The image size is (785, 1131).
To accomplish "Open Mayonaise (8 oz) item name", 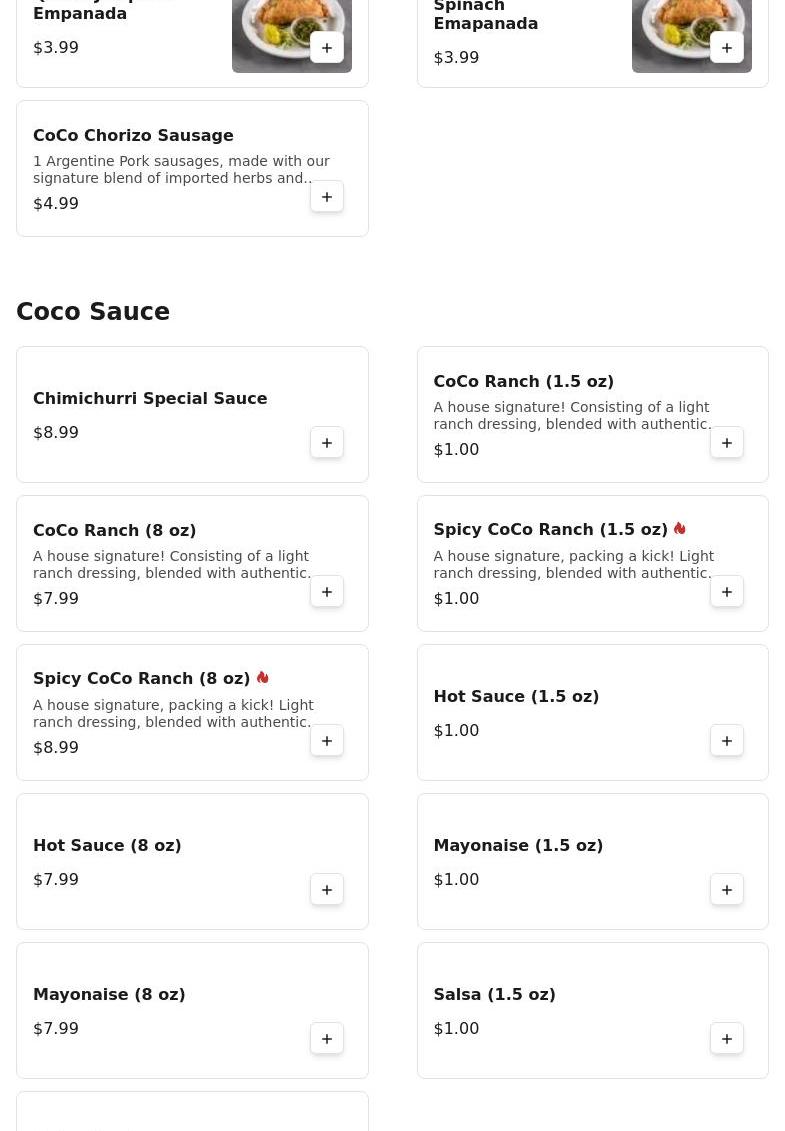I will click(x=109, y=994).
